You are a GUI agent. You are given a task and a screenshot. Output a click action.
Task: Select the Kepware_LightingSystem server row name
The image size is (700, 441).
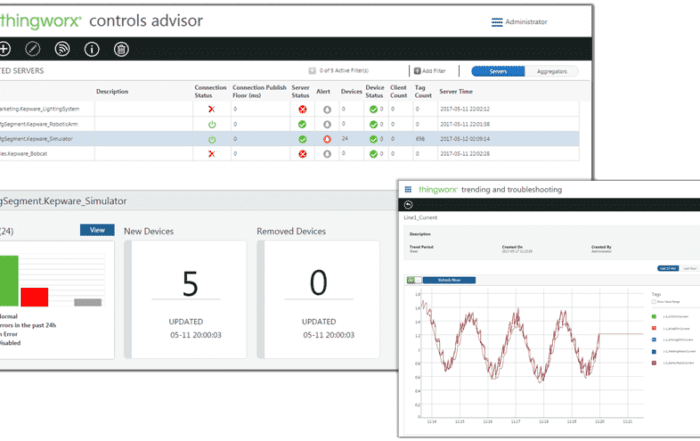[40, 109]
